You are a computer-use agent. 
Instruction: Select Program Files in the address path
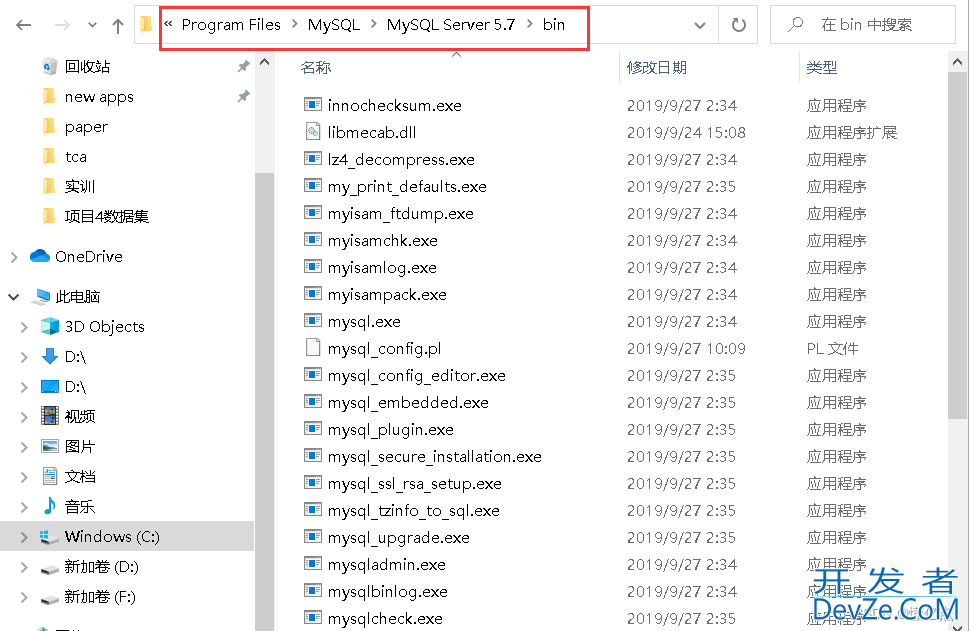231,25
